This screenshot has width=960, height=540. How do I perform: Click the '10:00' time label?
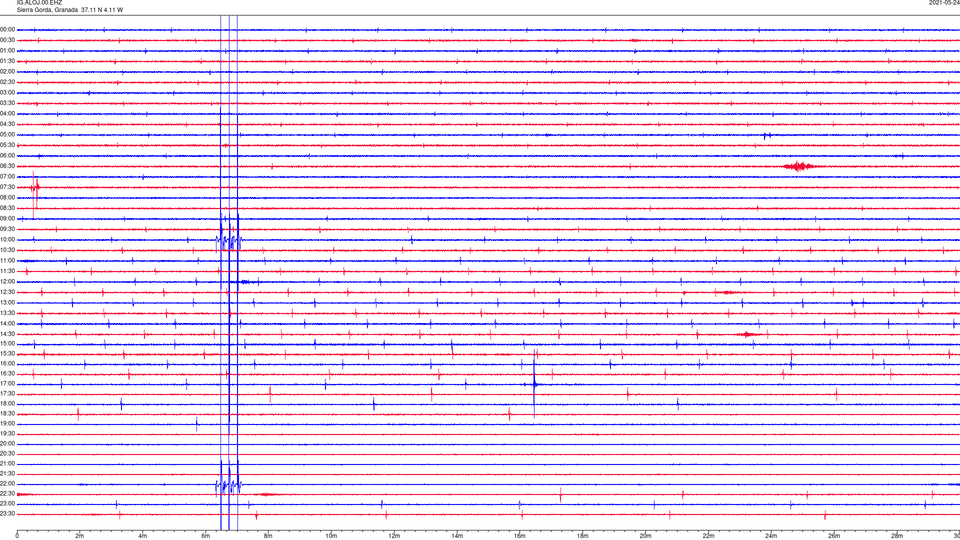tap(7, 240)
